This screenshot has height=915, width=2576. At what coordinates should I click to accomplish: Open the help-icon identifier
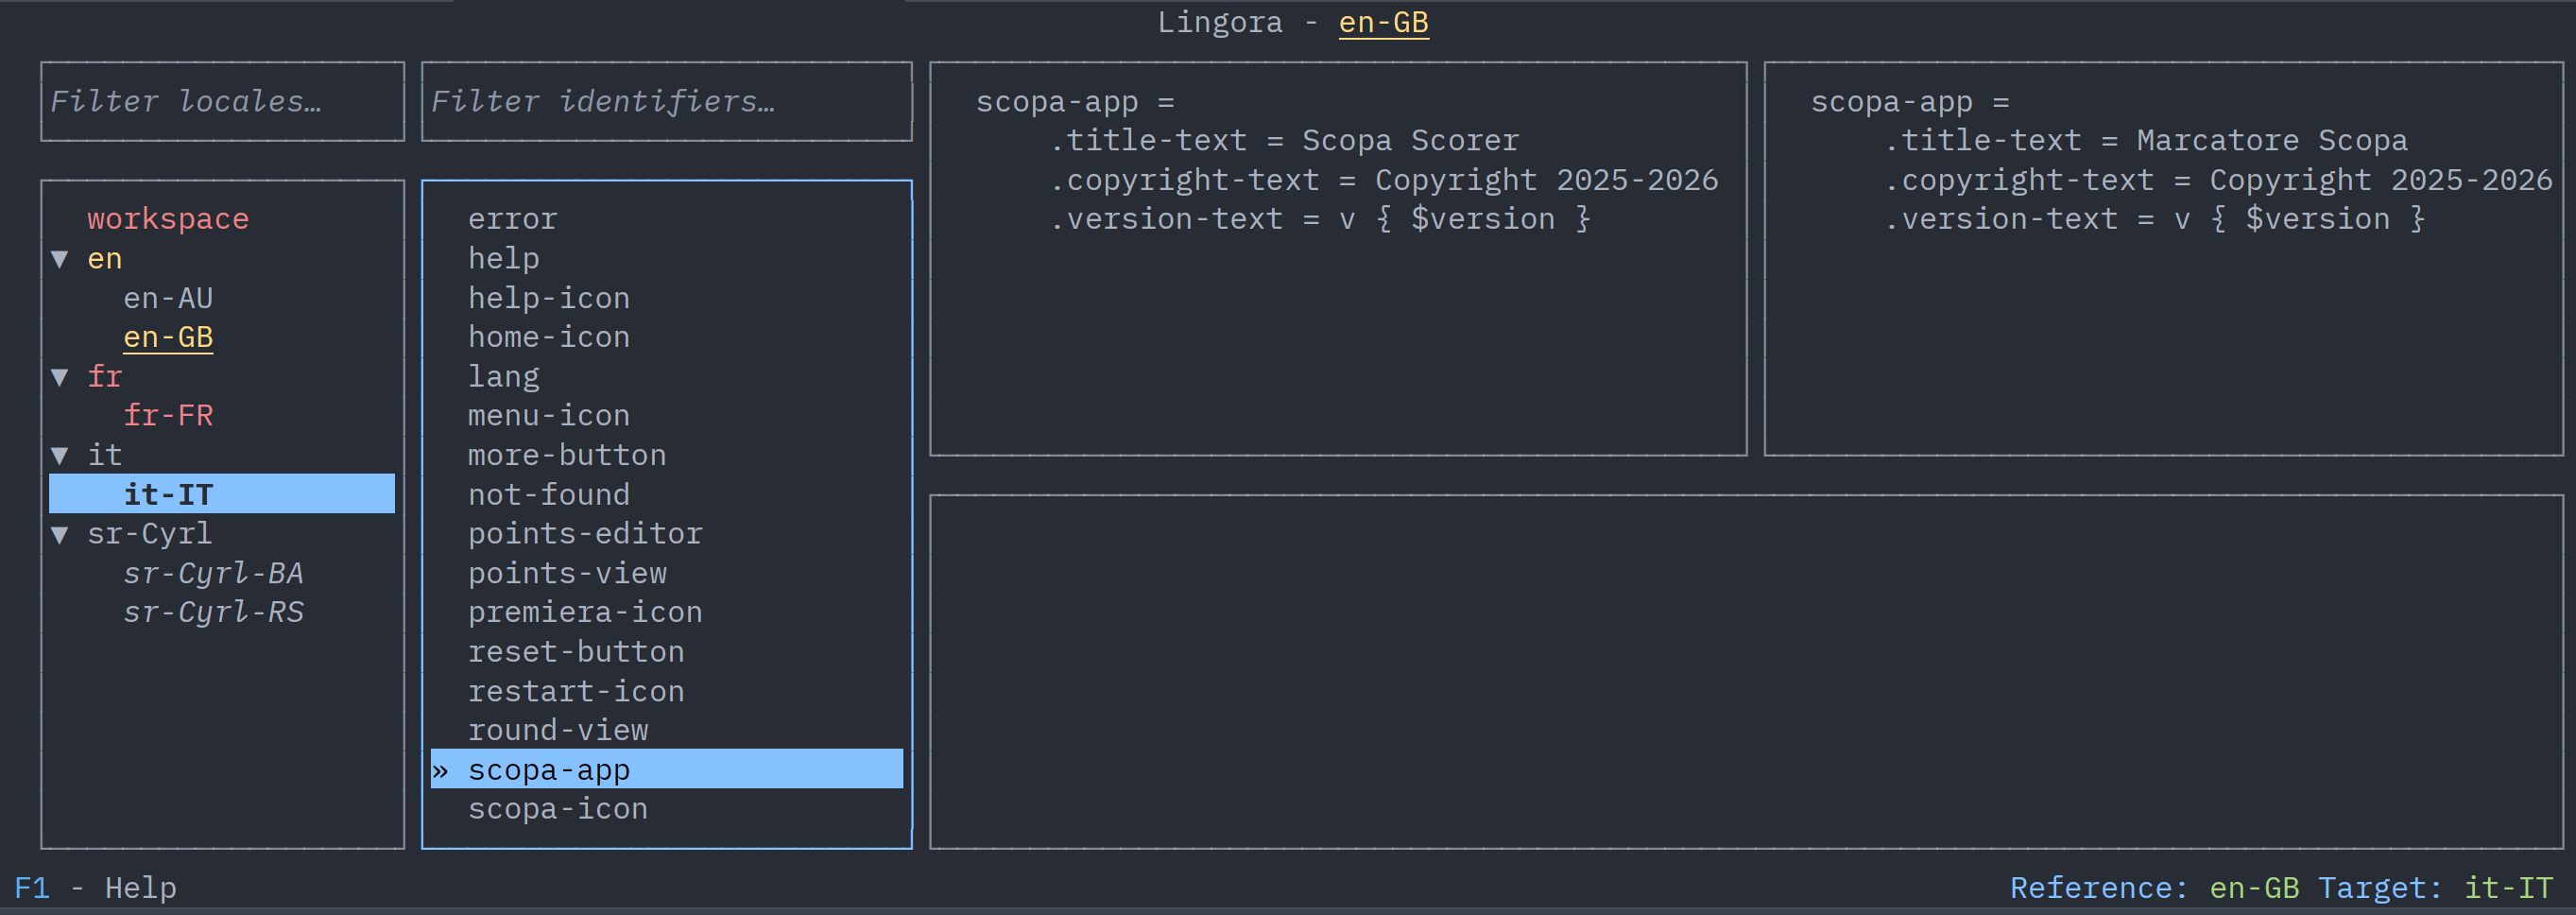549,298
